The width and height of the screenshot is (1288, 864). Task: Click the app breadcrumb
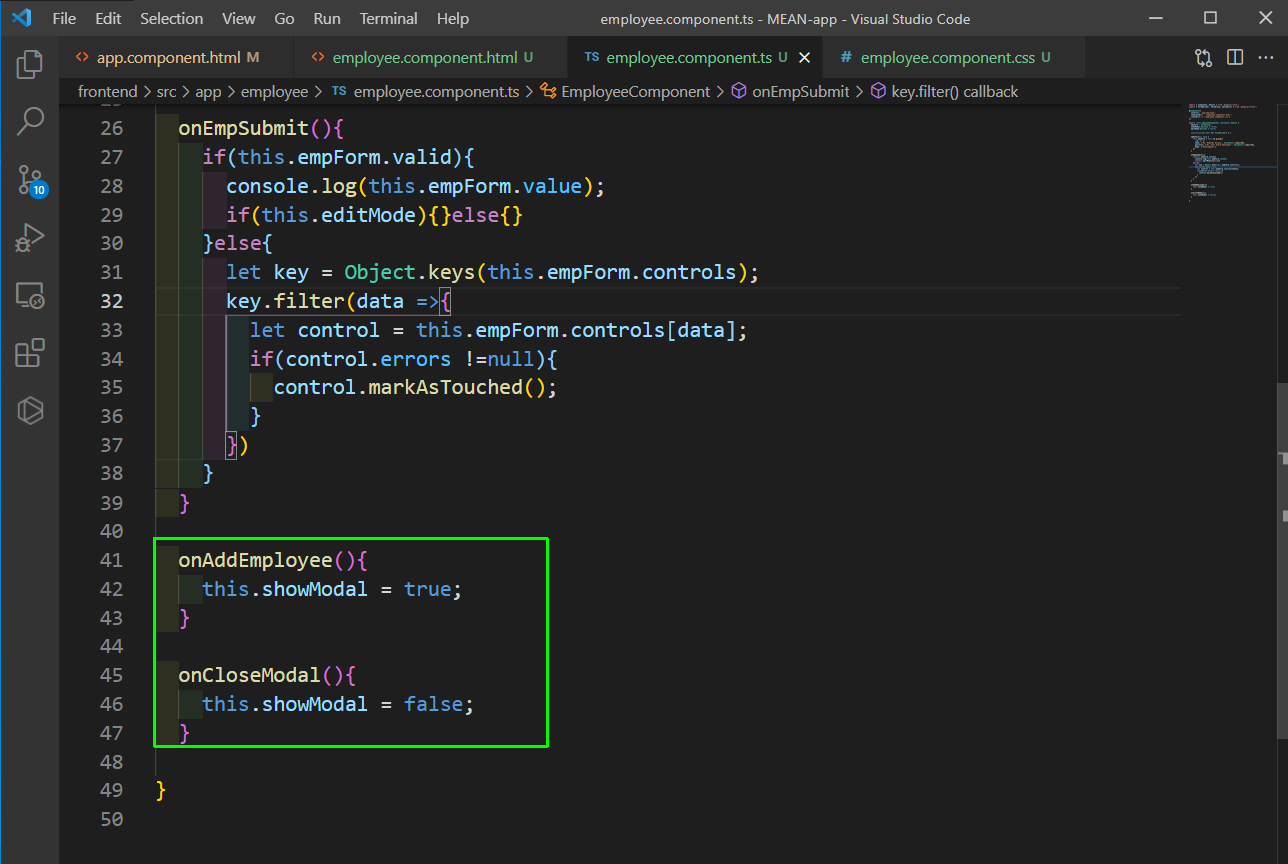[x=208, y=91]
